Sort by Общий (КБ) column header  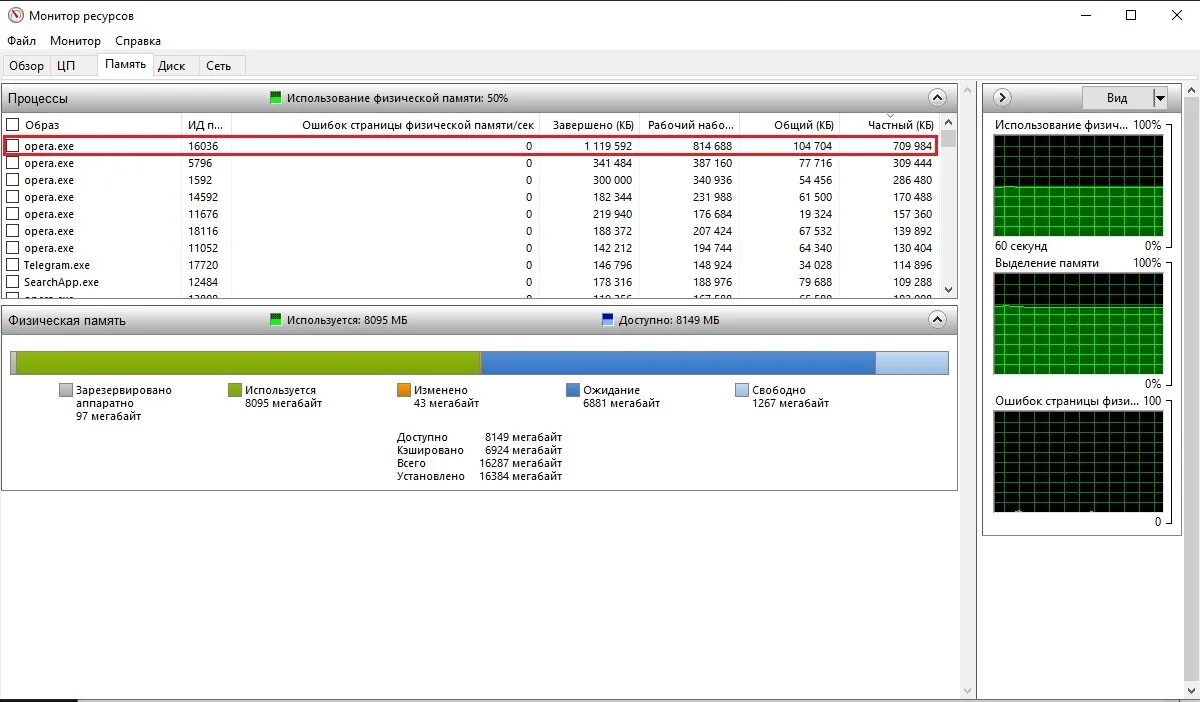(x=789, y=125)
